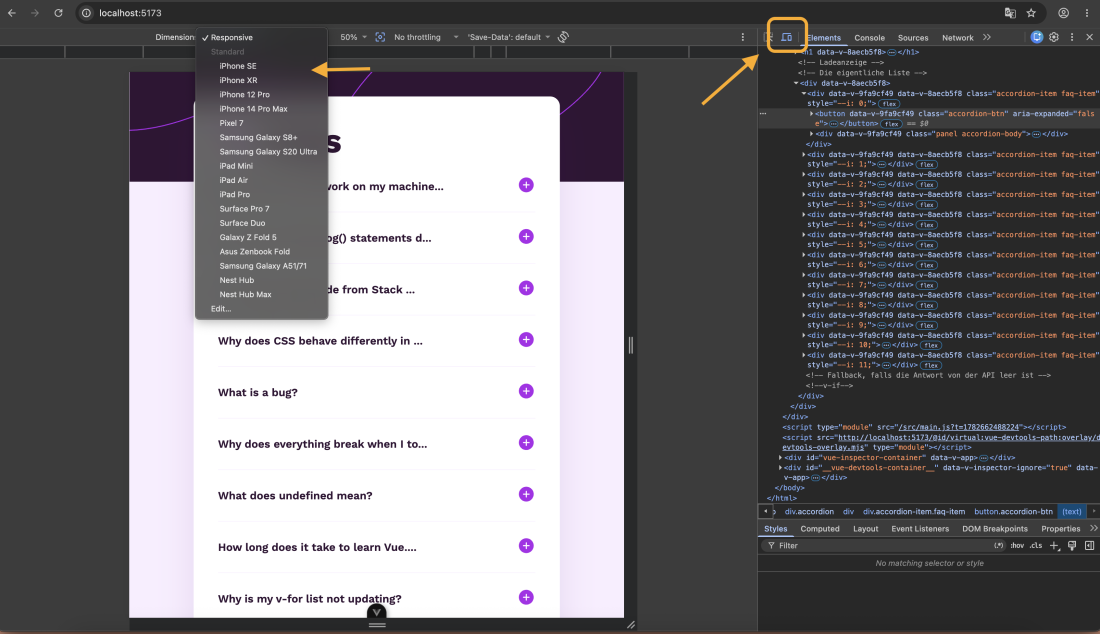Switch to the Sources tab
1100x634 pixels.
913,38
